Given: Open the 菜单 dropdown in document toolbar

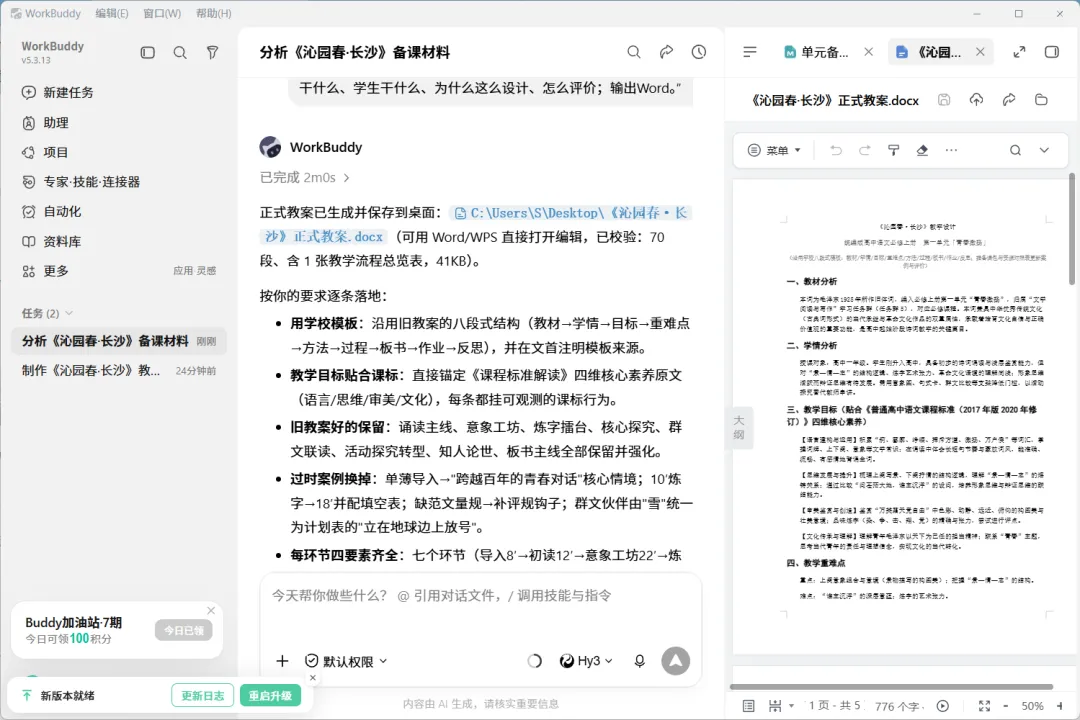Looking at the screenshot, I should click(x=775, y=150).
